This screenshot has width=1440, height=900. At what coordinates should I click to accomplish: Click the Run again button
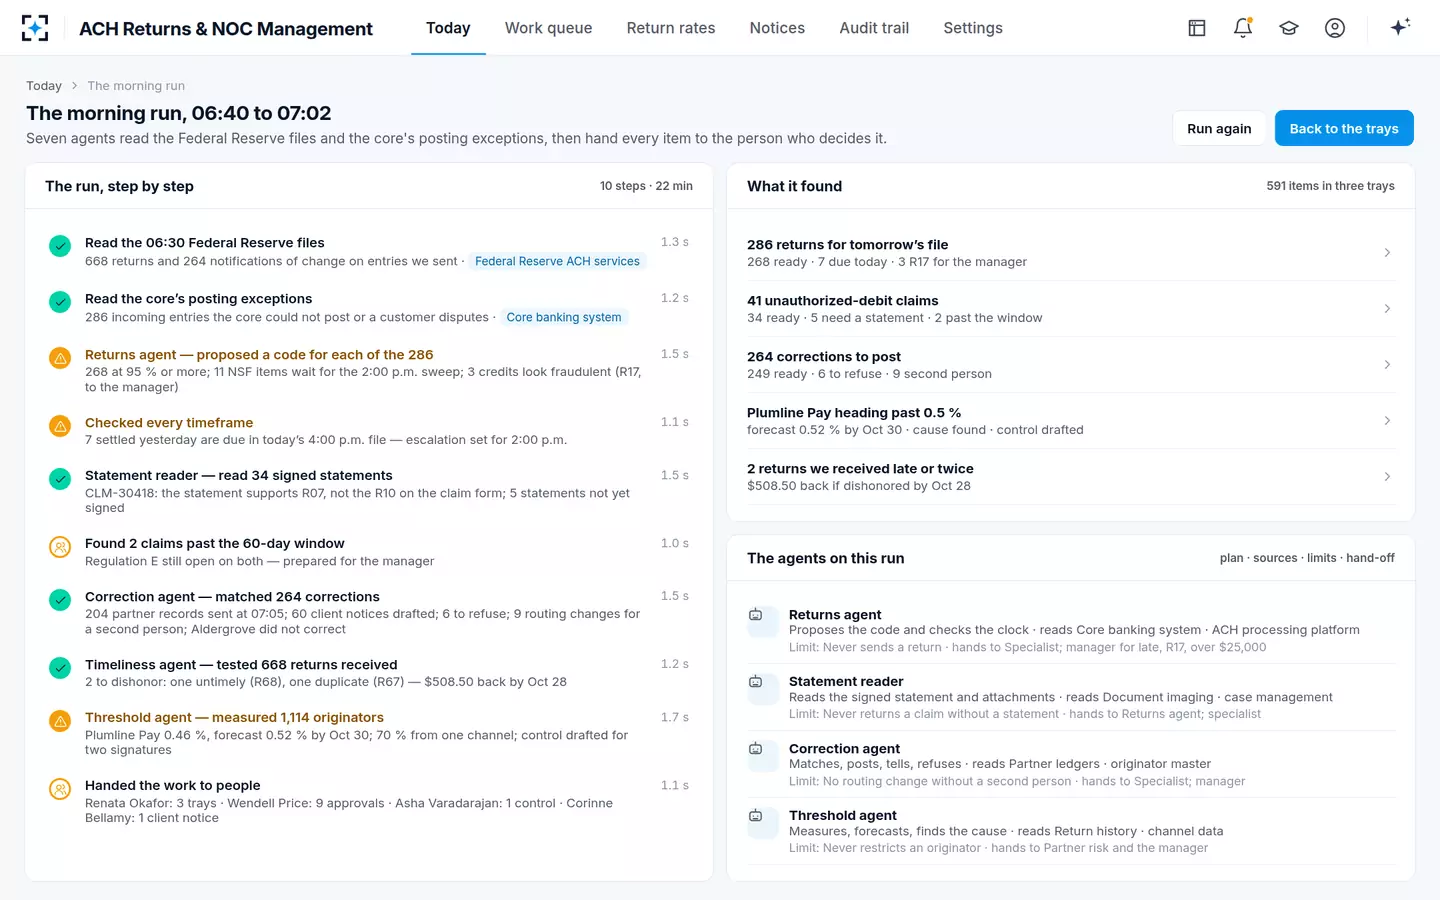(x=1219, y=128)
